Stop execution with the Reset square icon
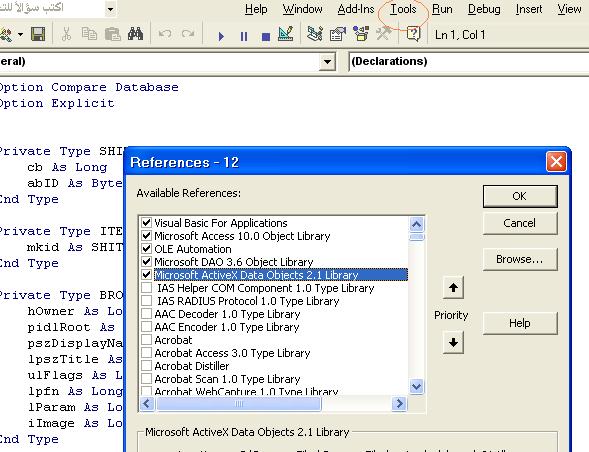Viewport: 589px width, 452px height. point(266,36)
